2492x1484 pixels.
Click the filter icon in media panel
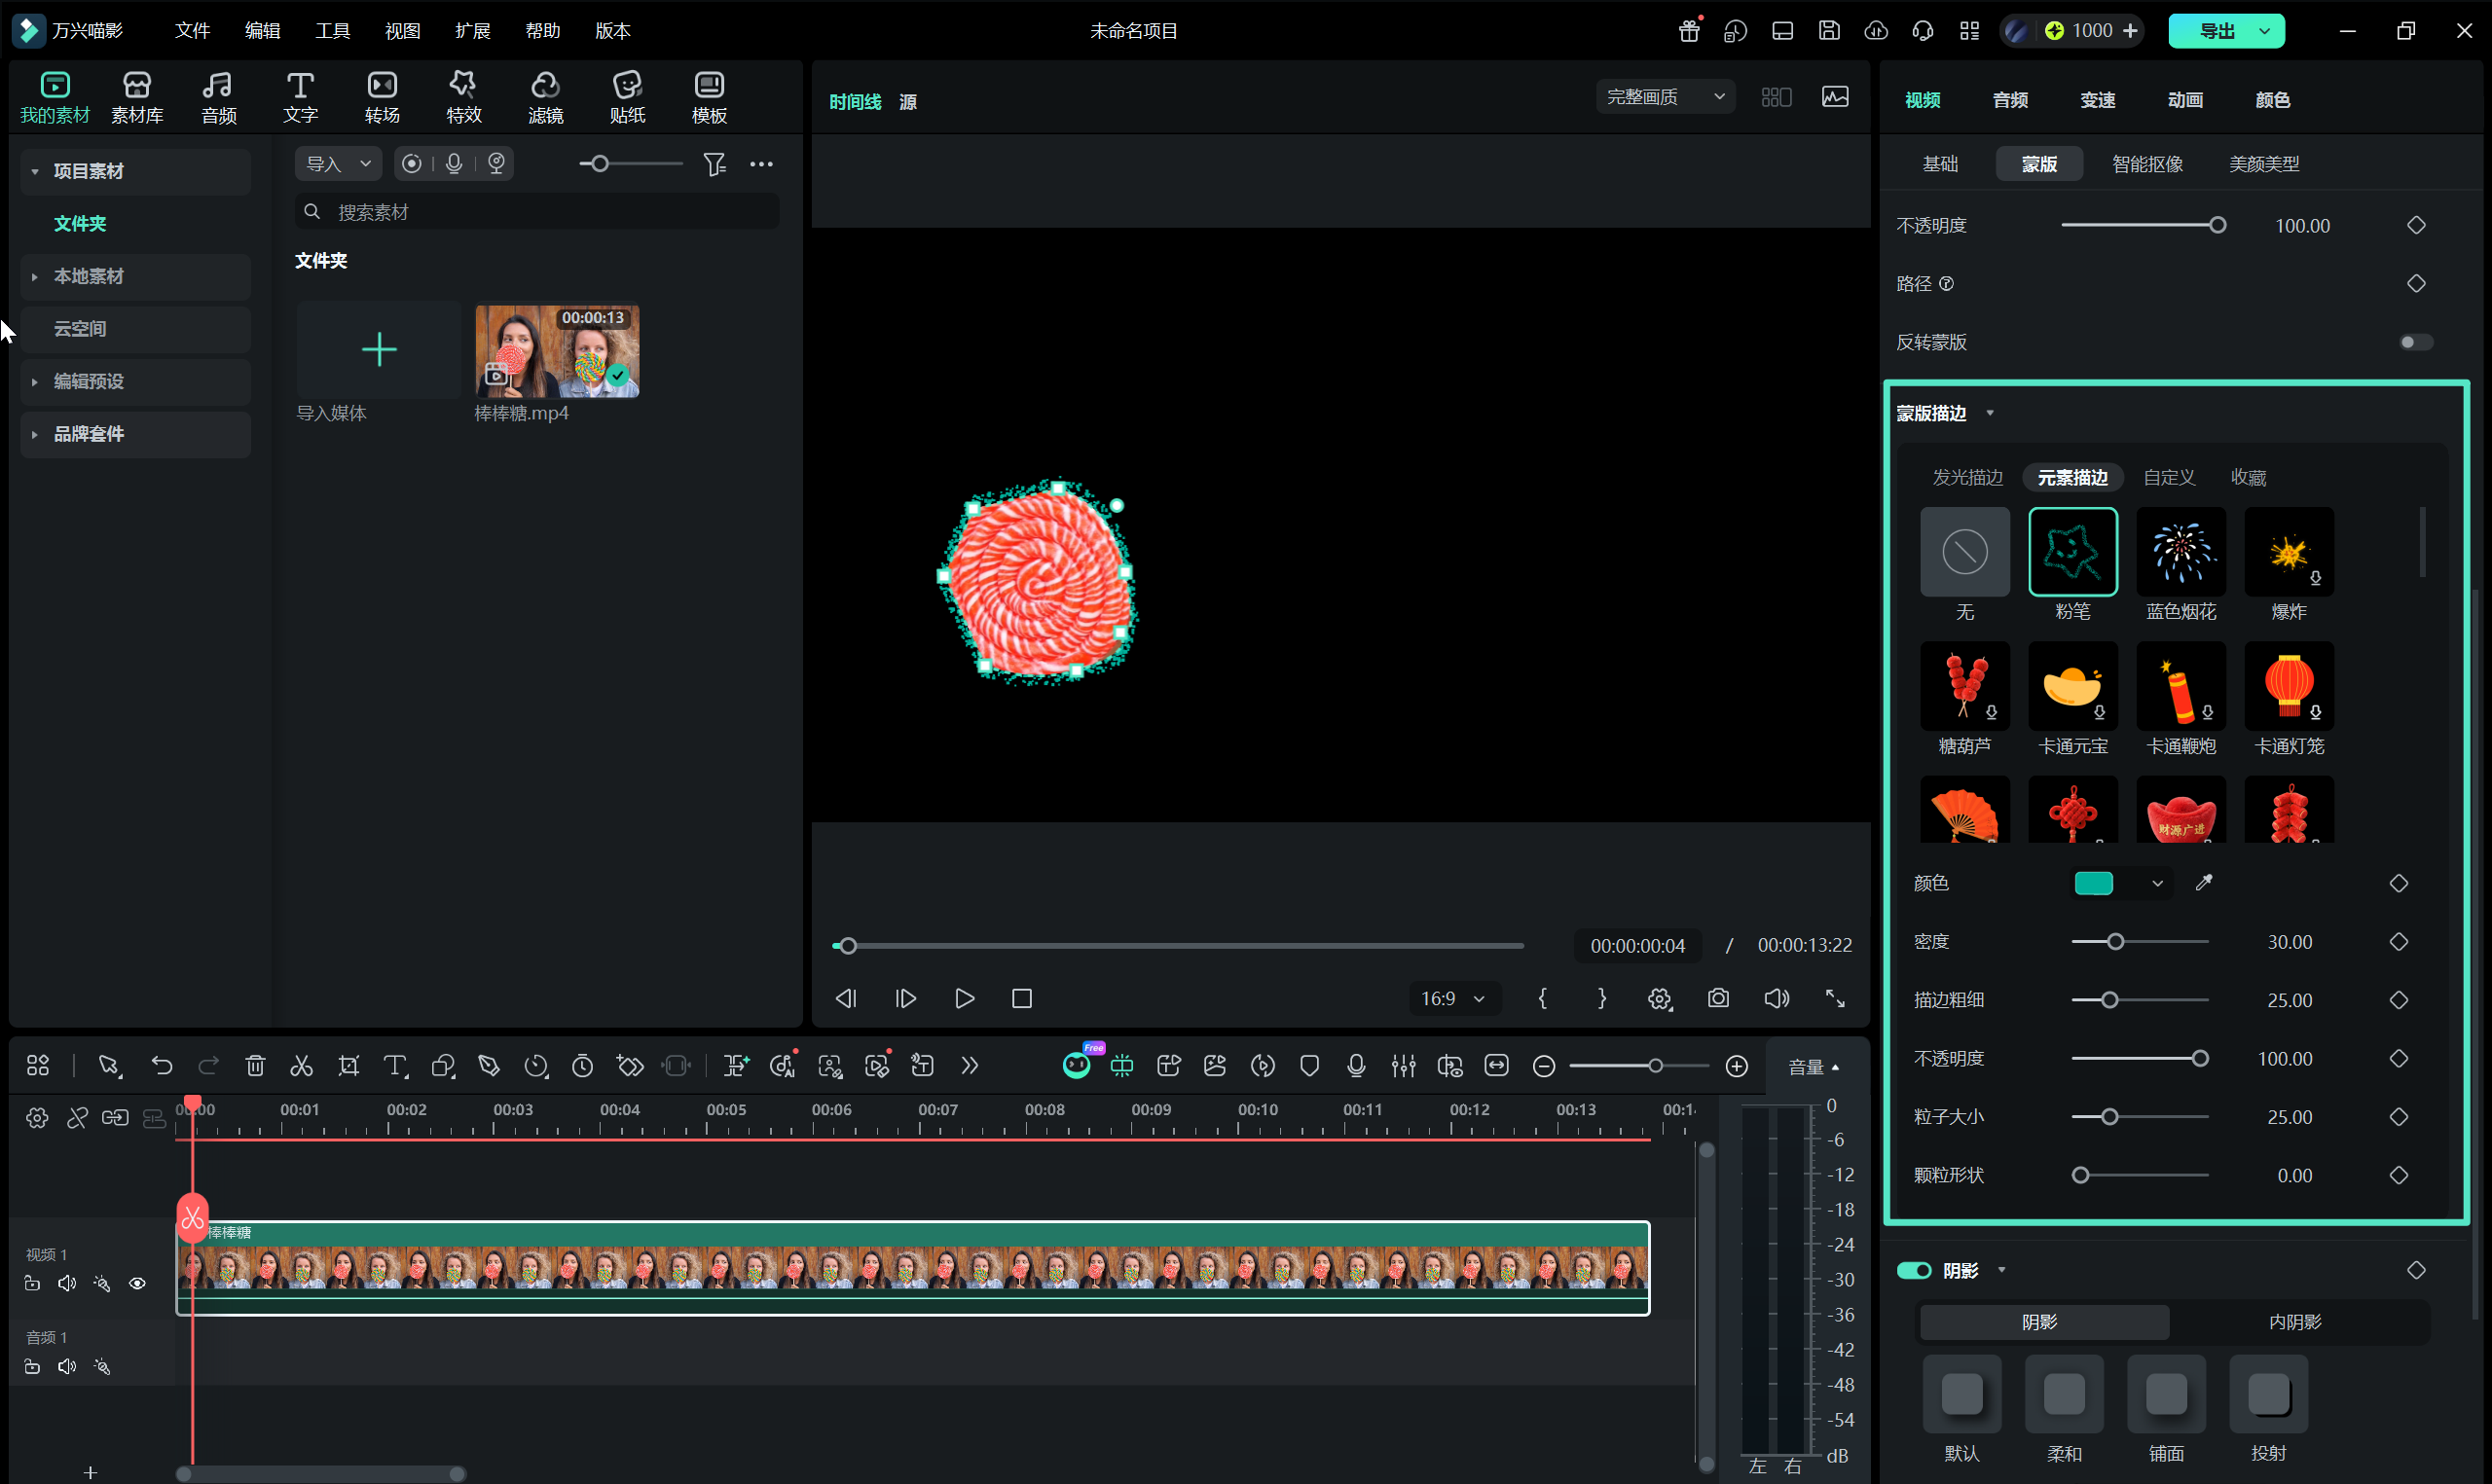(x=714, y=164)
